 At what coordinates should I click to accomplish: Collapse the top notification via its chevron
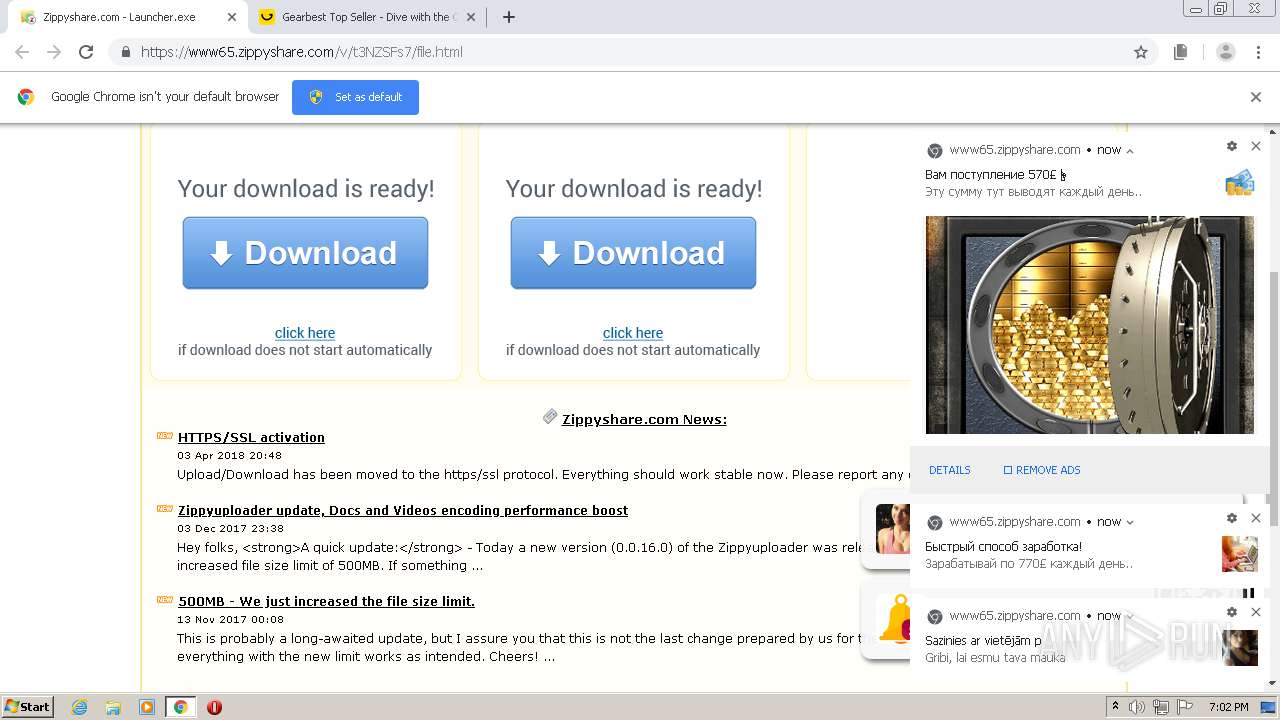pyautogui.click(x=1130, y=150)
